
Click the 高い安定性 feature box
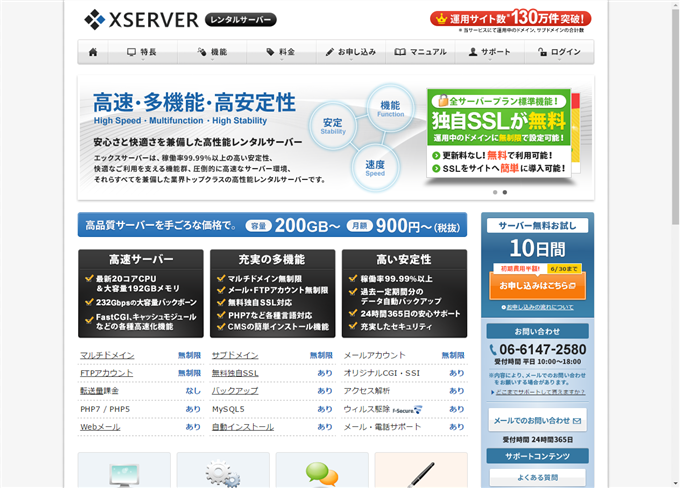[x=405, y=293]
